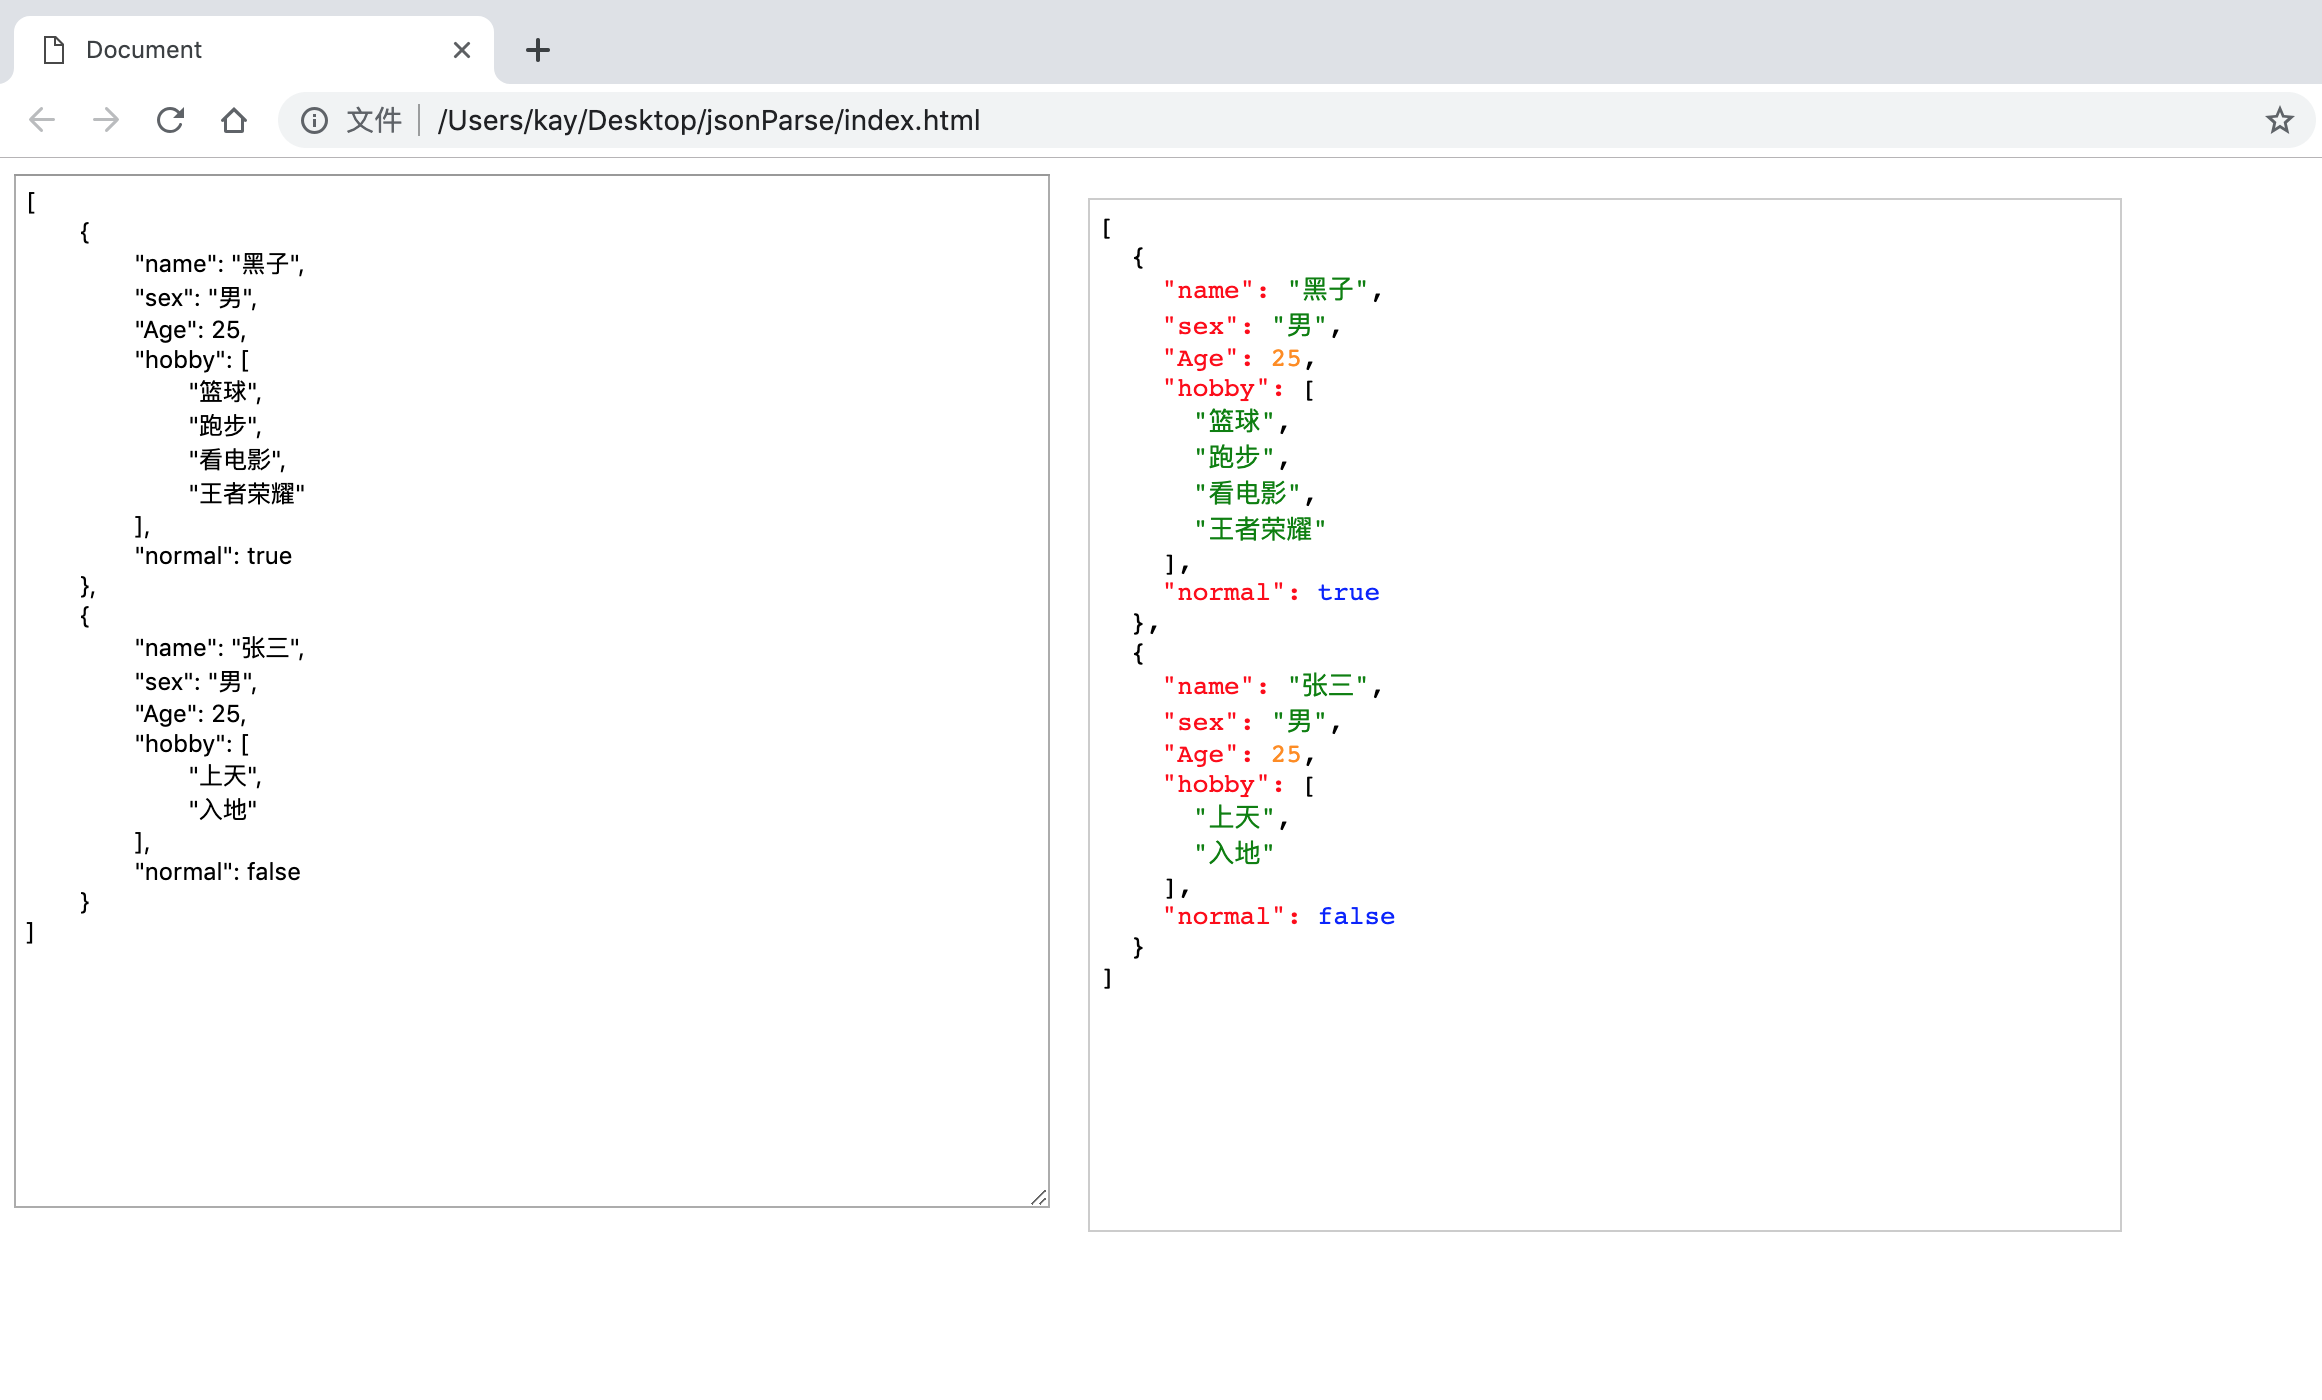Click the browser back arrow
The width and height of the screenshot is (2322, 1400).
pos(42,120)
